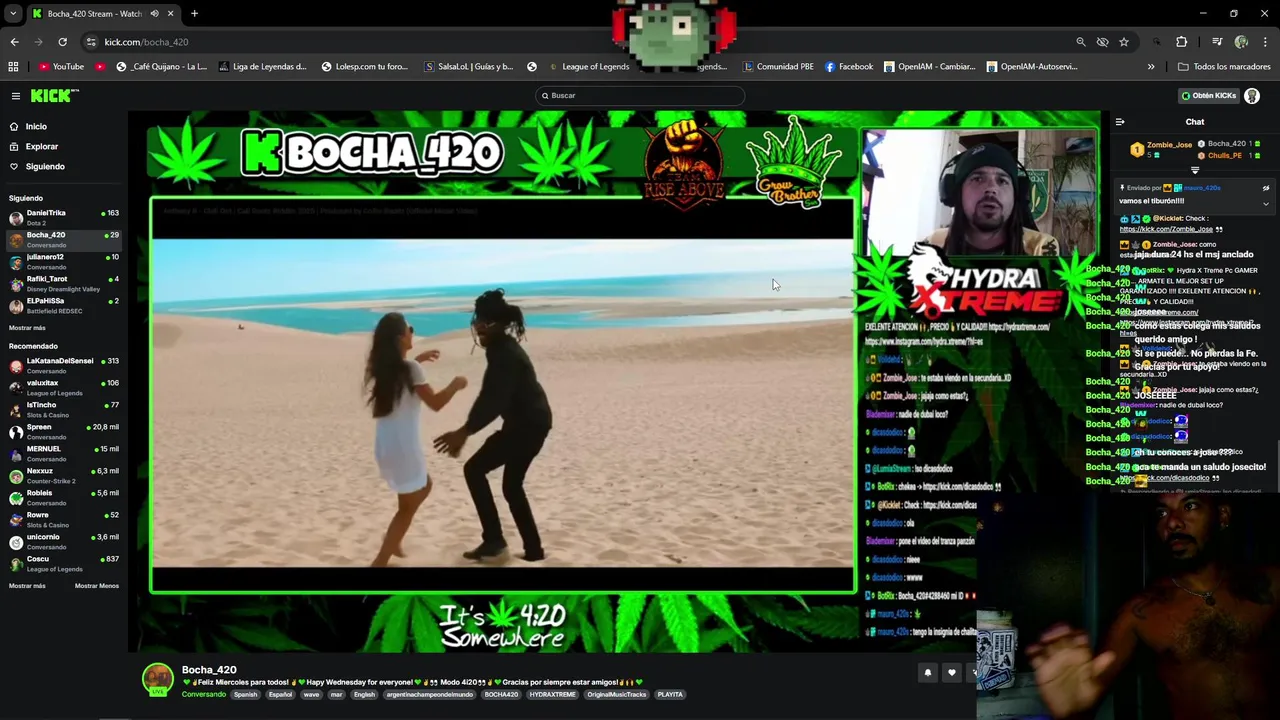Open the tab search dropdown arrow
Image resolution: width=1280 pixels, height=720 pixels.
tap(13, 14)
